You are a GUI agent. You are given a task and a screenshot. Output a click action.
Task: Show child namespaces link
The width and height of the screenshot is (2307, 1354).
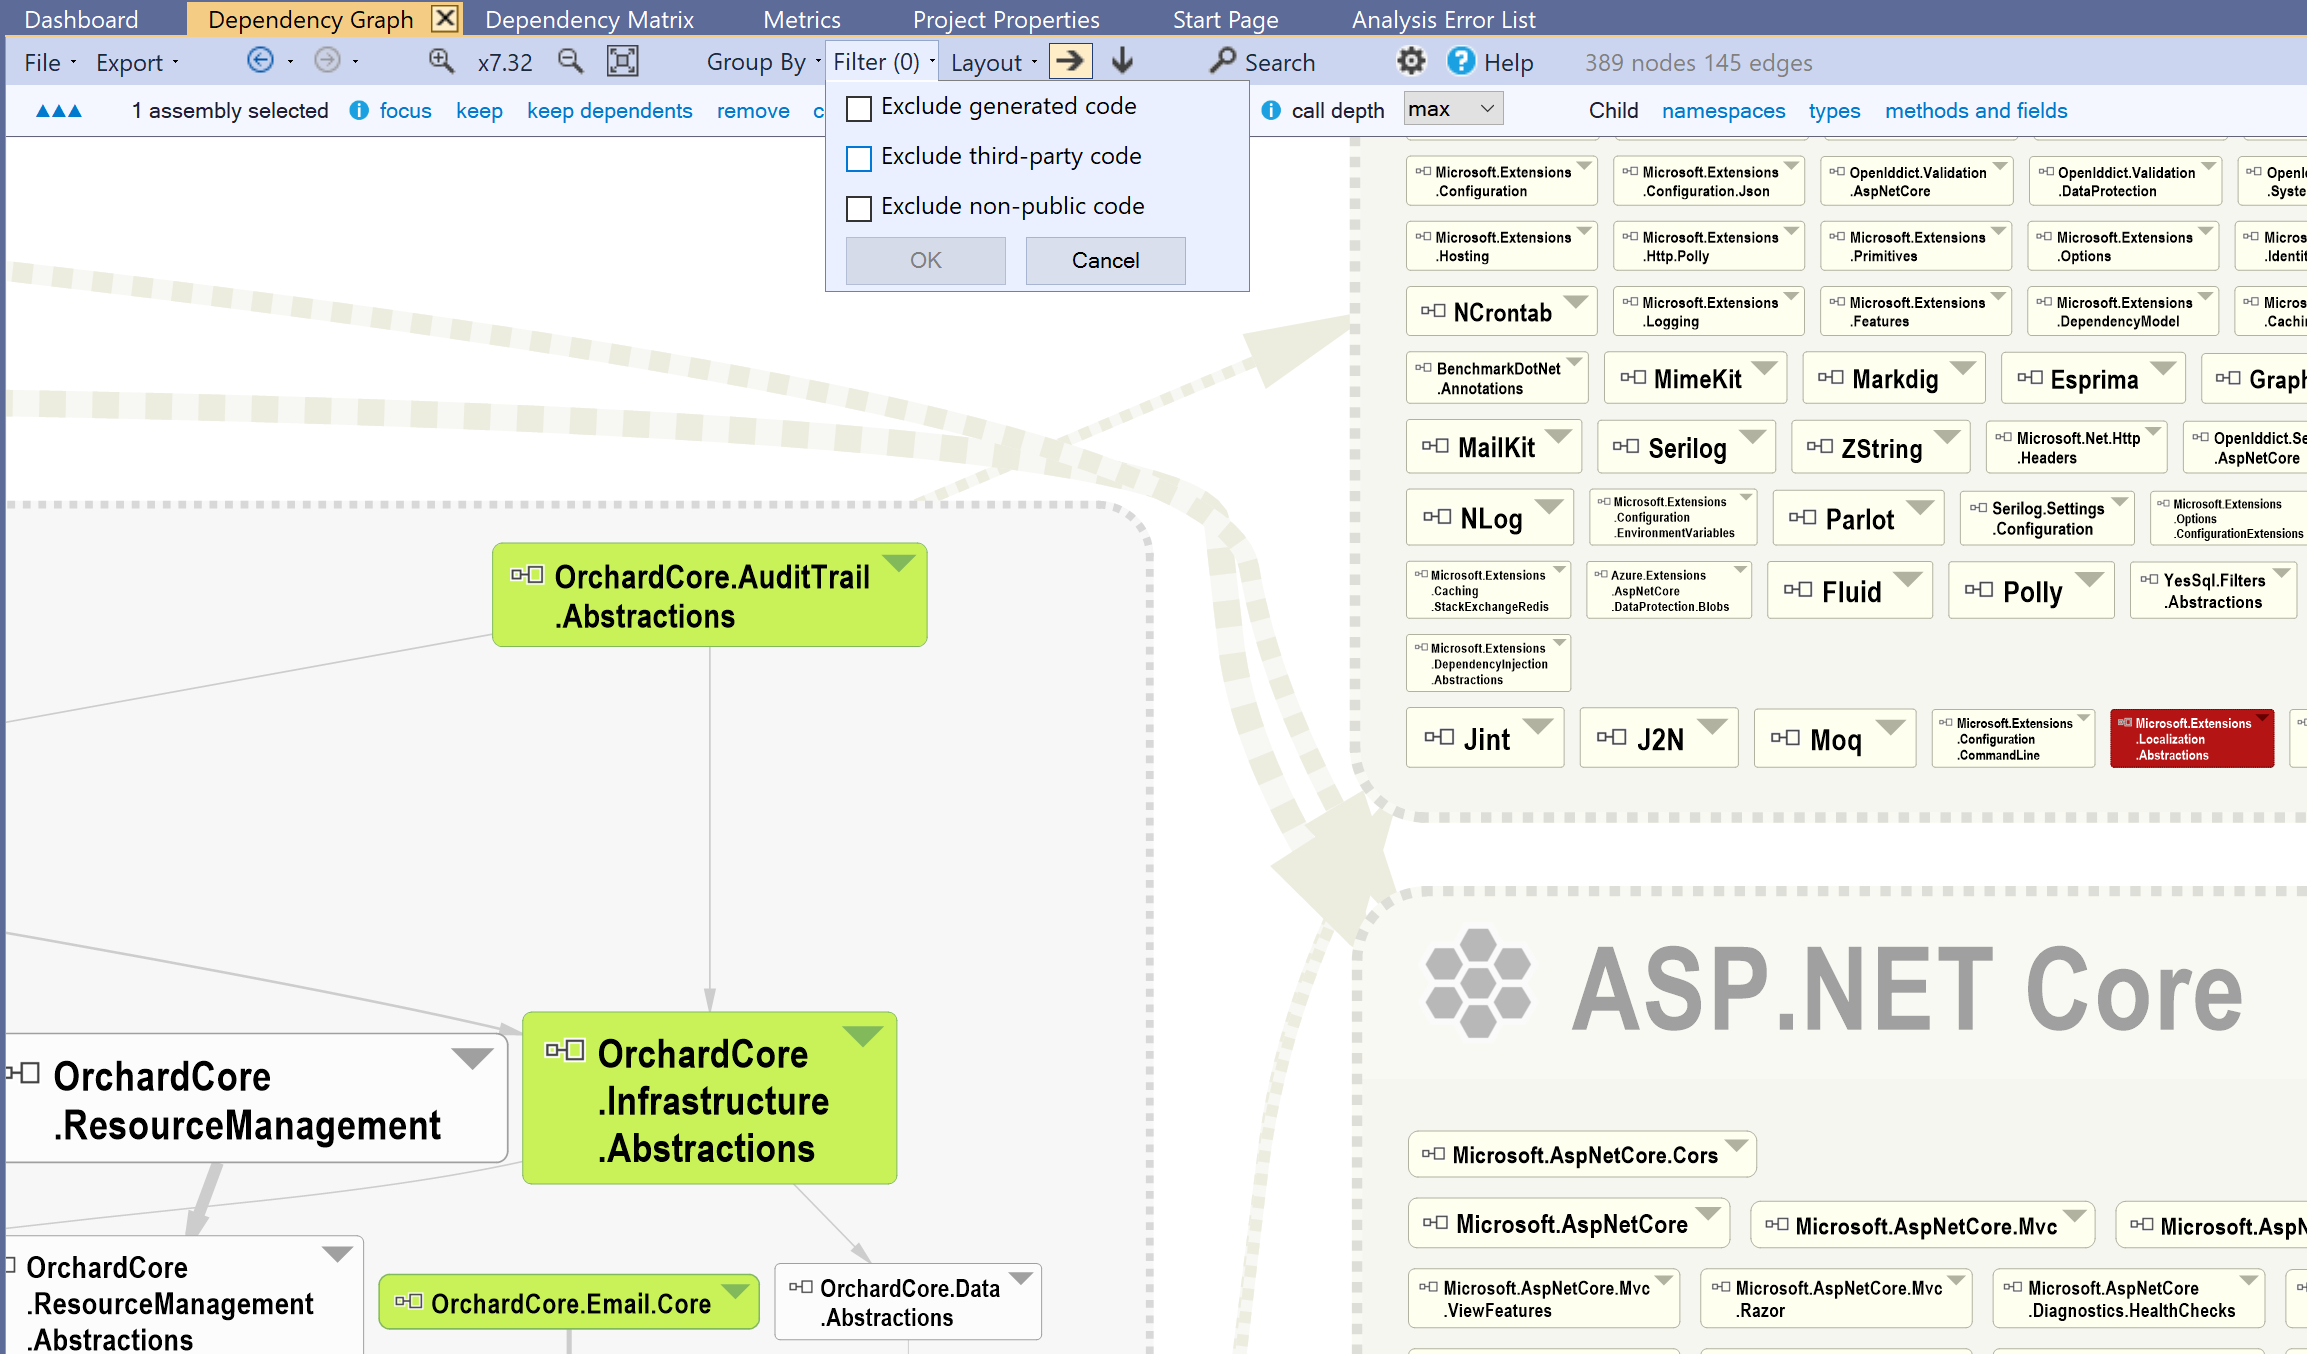(1723, 111)
